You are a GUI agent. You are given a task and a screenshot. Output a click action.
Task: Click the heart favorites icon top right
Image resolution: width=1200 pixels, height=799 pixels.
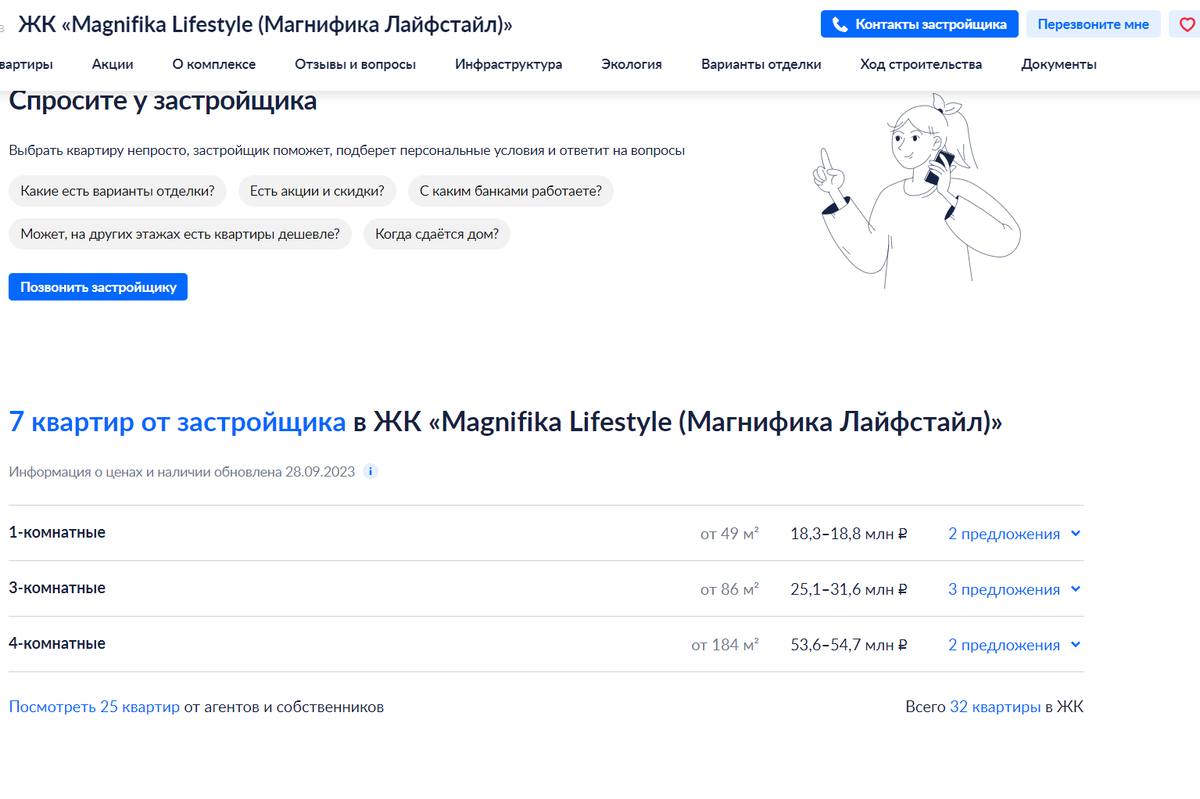pos(1189,23)
